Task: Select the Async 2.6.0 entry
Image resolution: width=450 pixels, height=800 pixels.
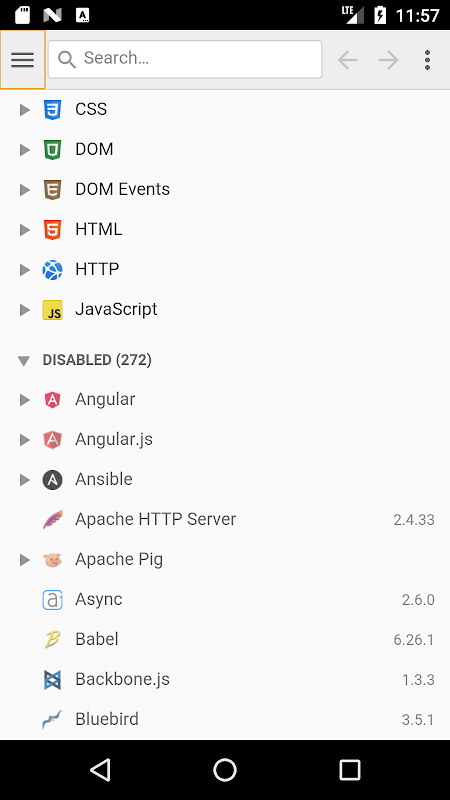Action: [x=225, y=599]
